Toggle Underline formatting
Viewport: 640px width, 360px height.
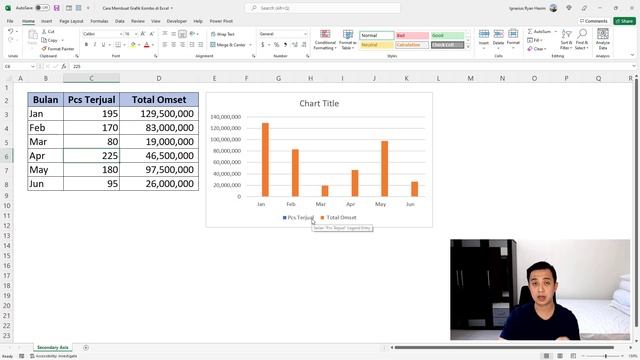click(x=103, y=44)
